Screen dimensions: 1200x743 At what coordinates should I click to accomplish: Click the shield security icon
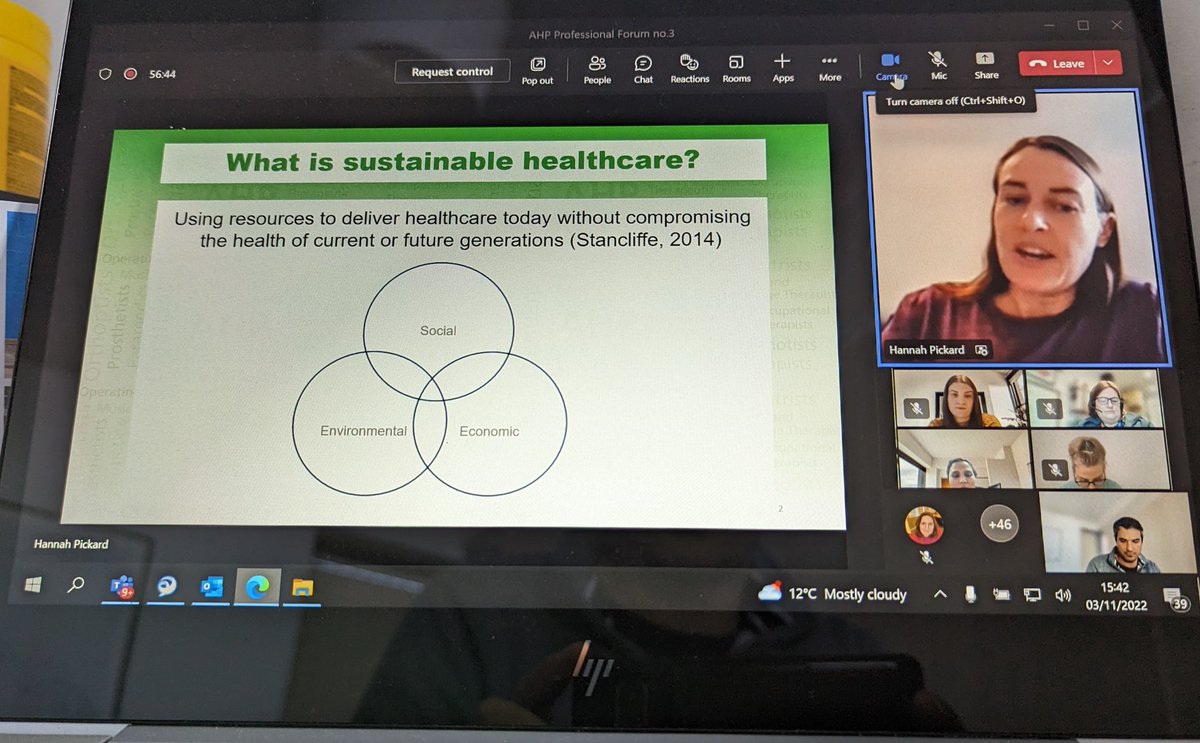[104, 73]
